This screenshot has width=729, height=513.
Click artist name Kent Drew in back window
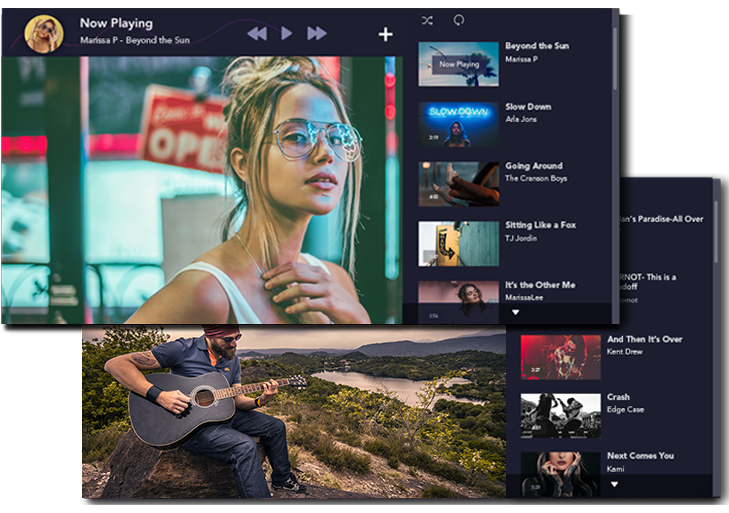[x=624, y=352]
